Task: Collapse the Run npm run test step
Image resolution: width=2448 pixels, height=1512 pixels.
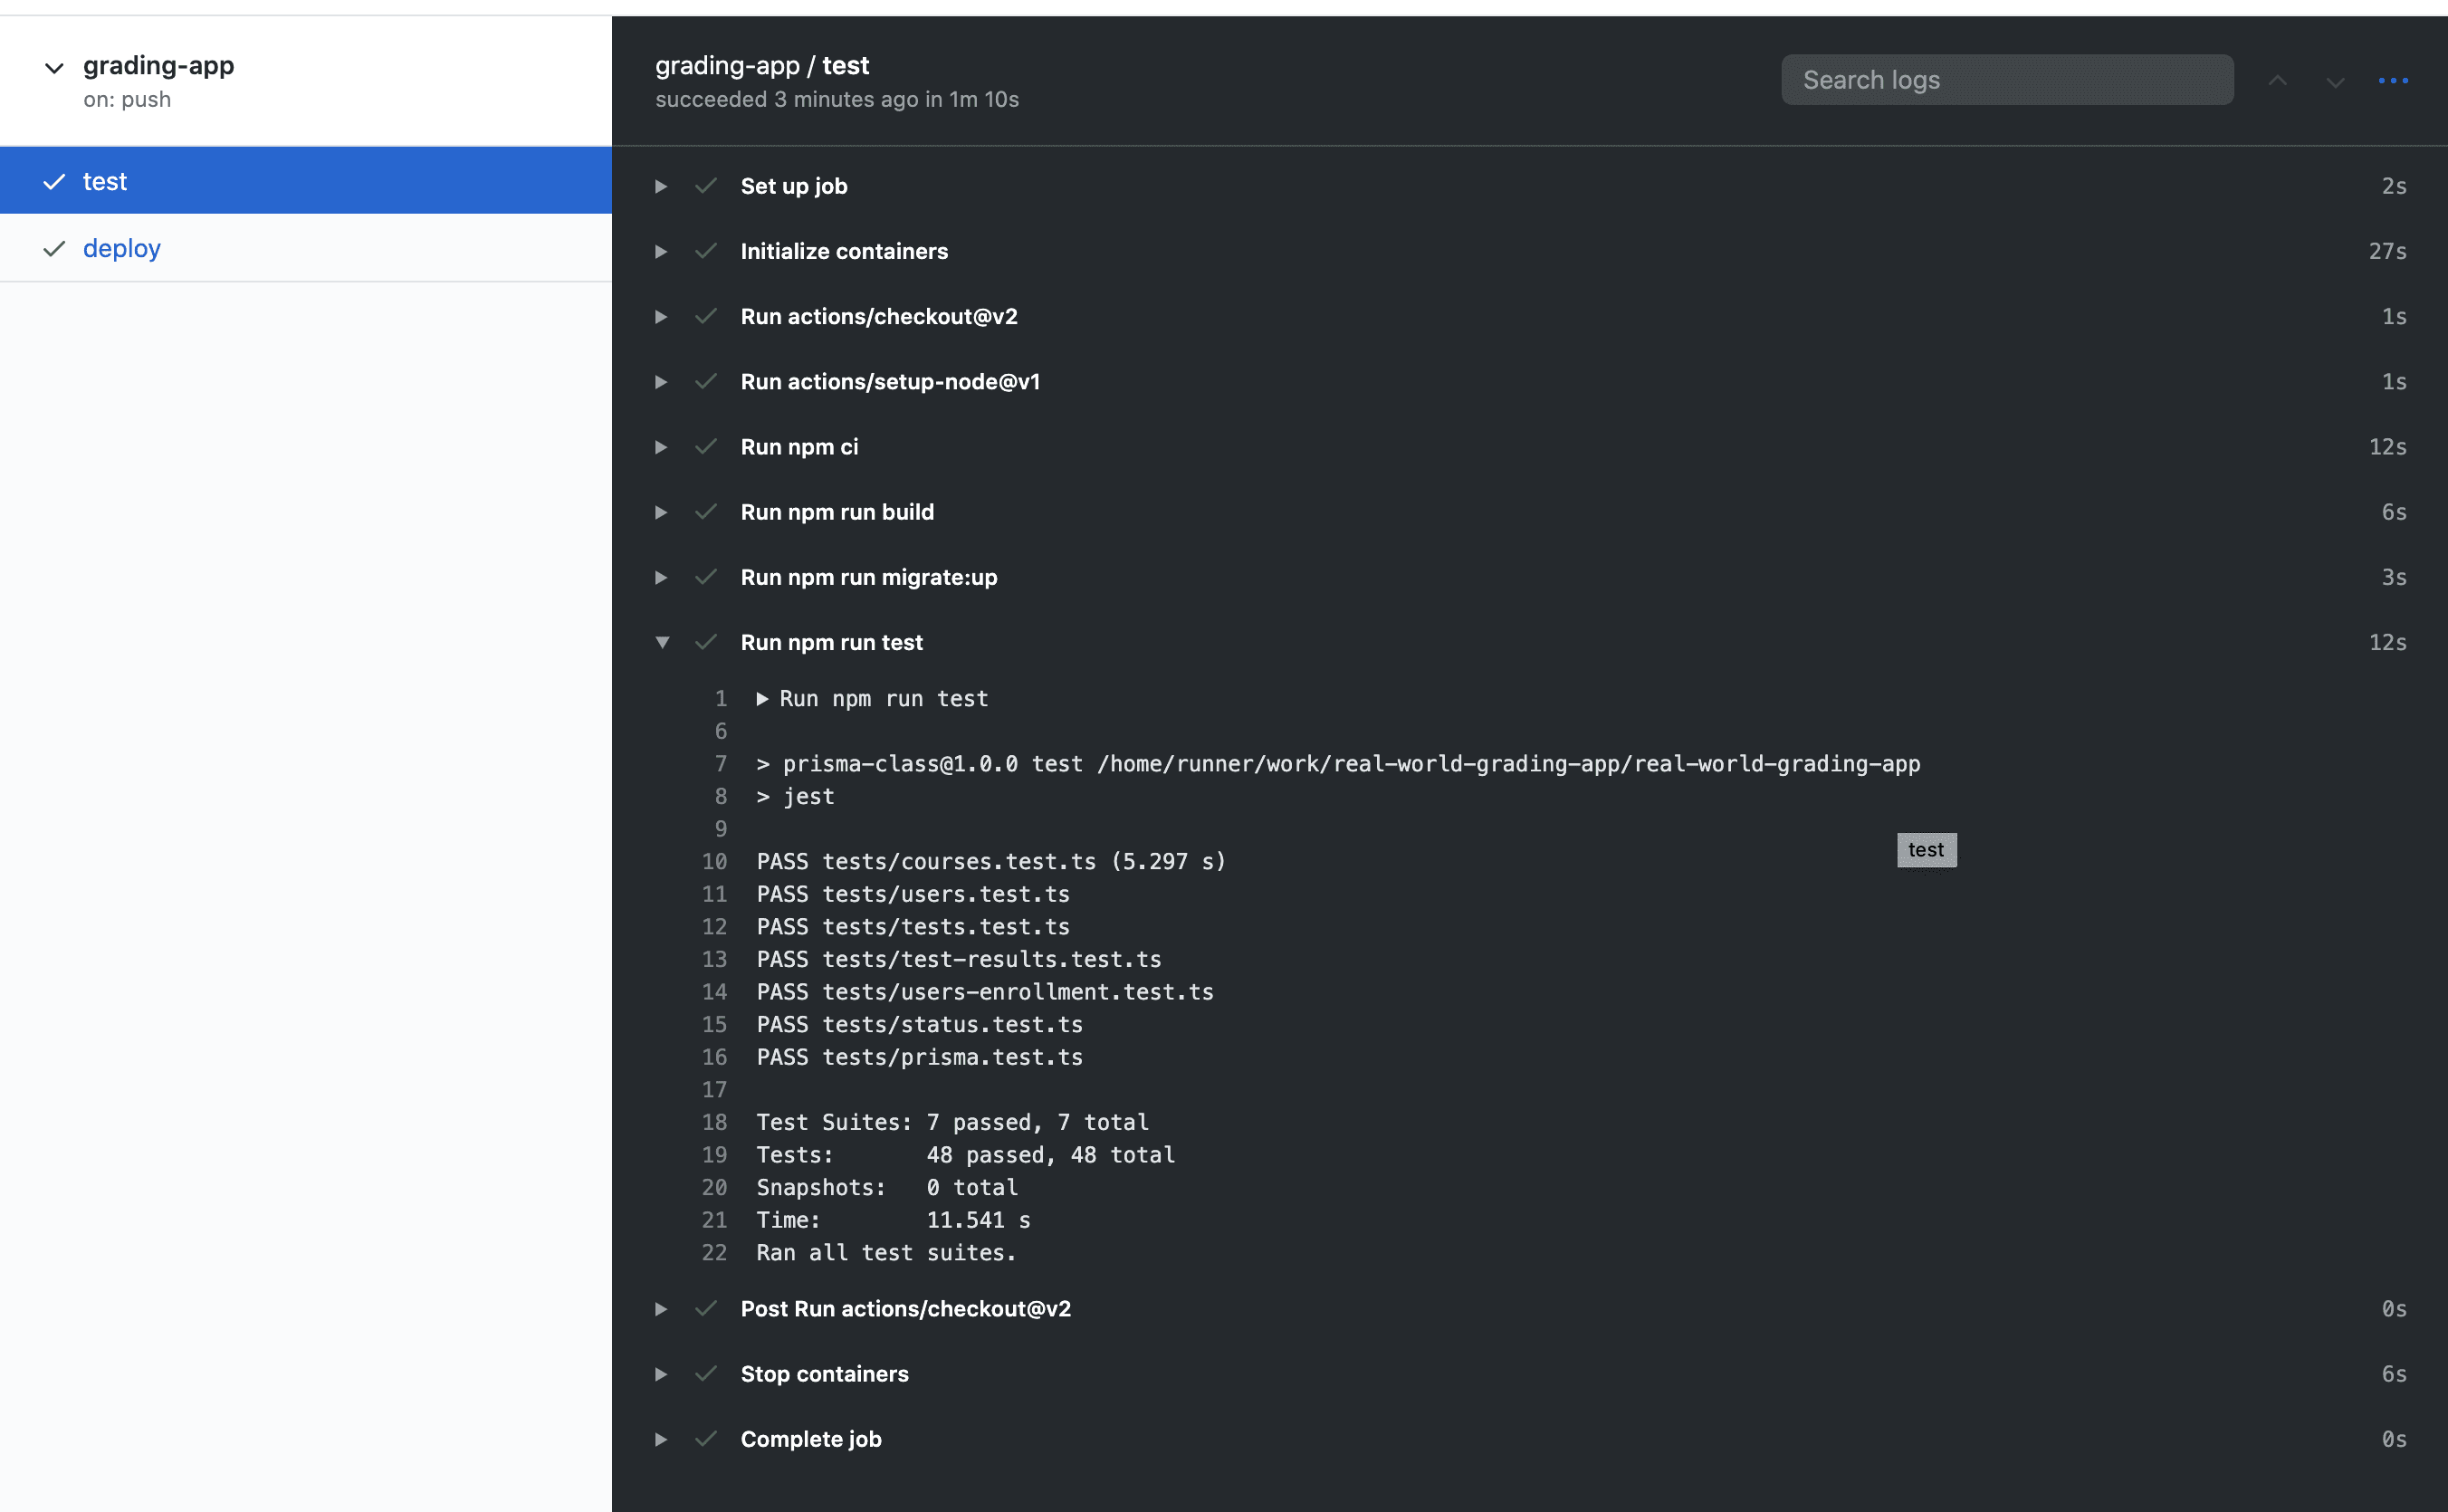Action: [661, 642]
